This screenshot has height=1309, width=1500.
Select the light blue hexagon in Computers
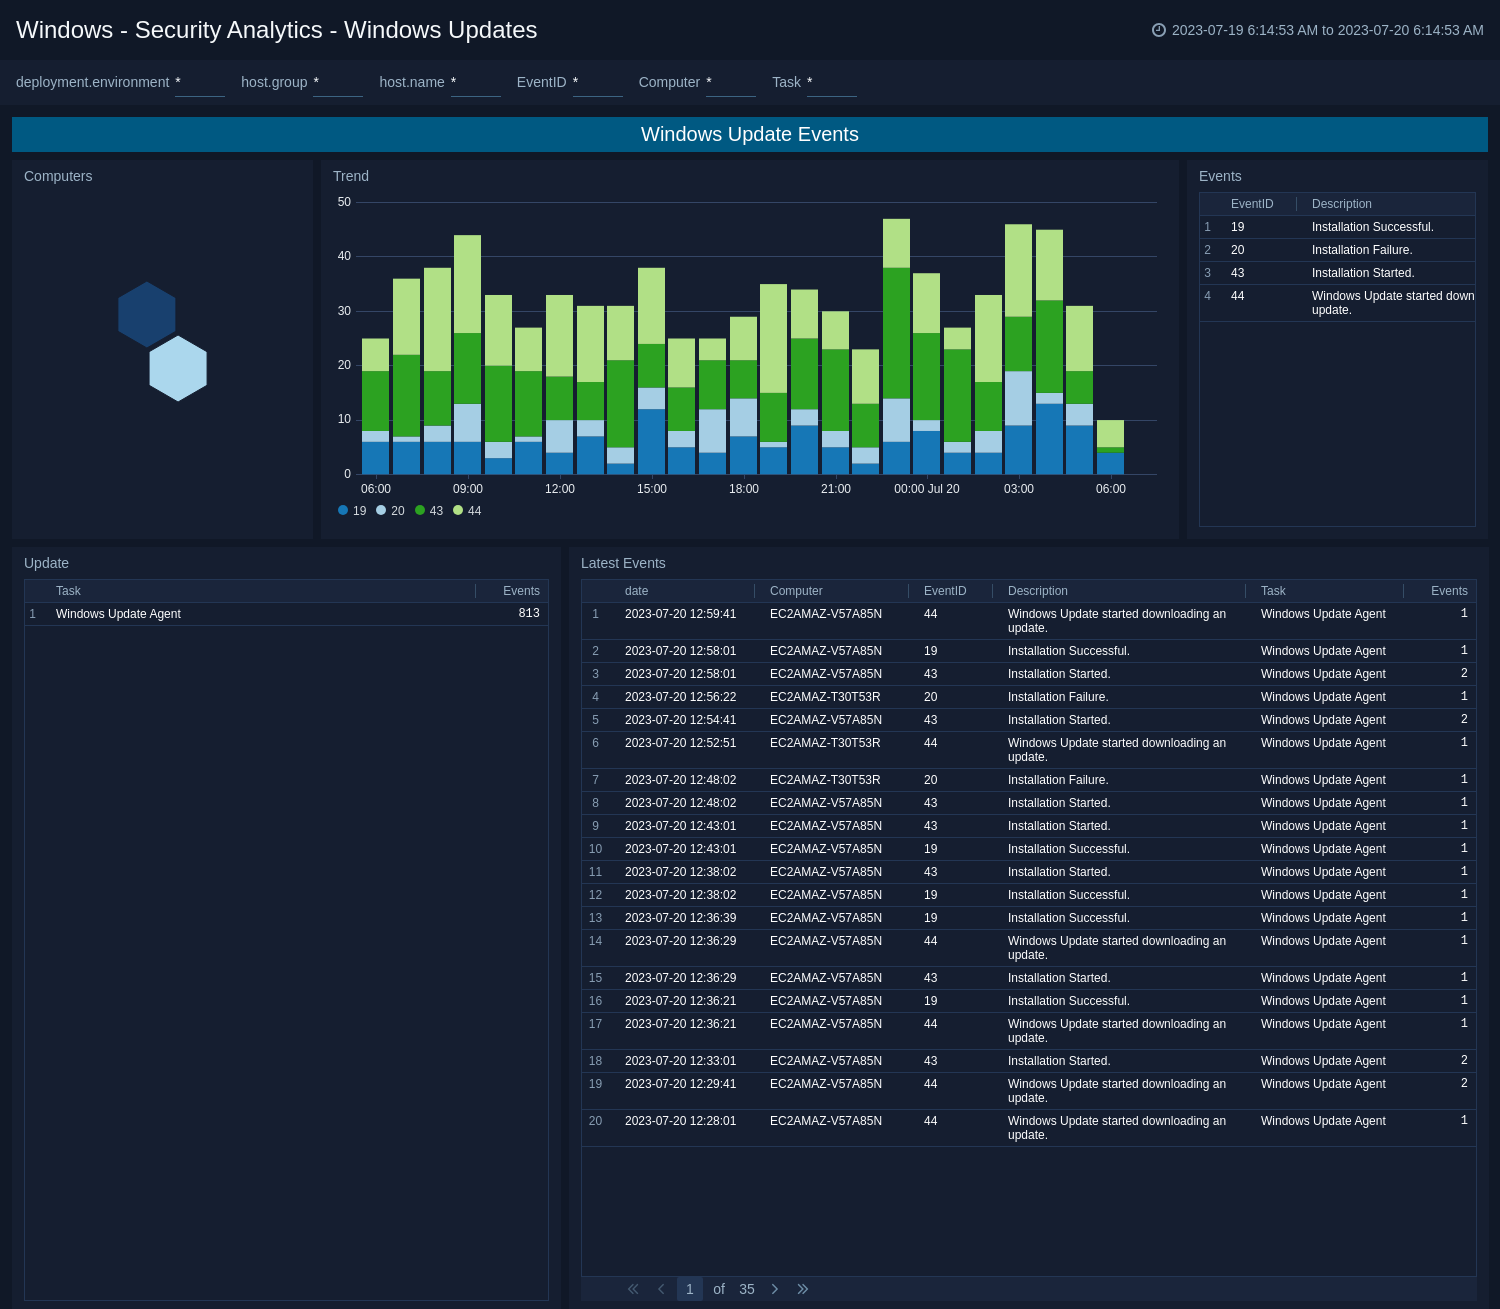pyautogui.click(x=178, y=368)
